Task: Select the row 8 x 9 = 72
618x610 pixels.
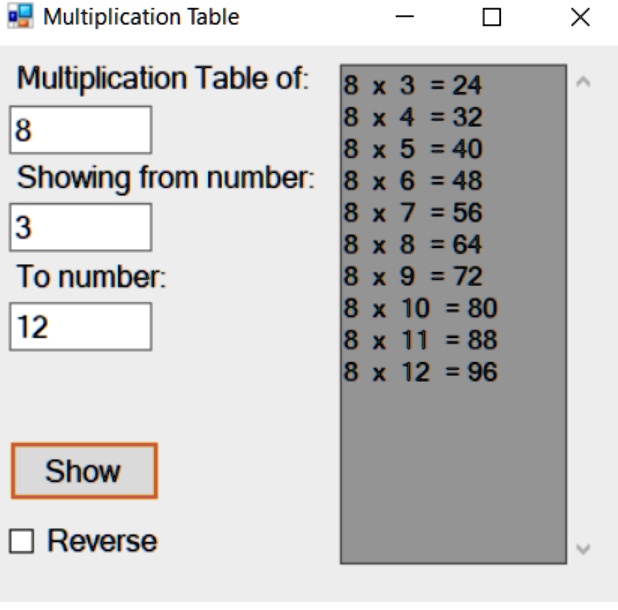Action: coord(453,276)
